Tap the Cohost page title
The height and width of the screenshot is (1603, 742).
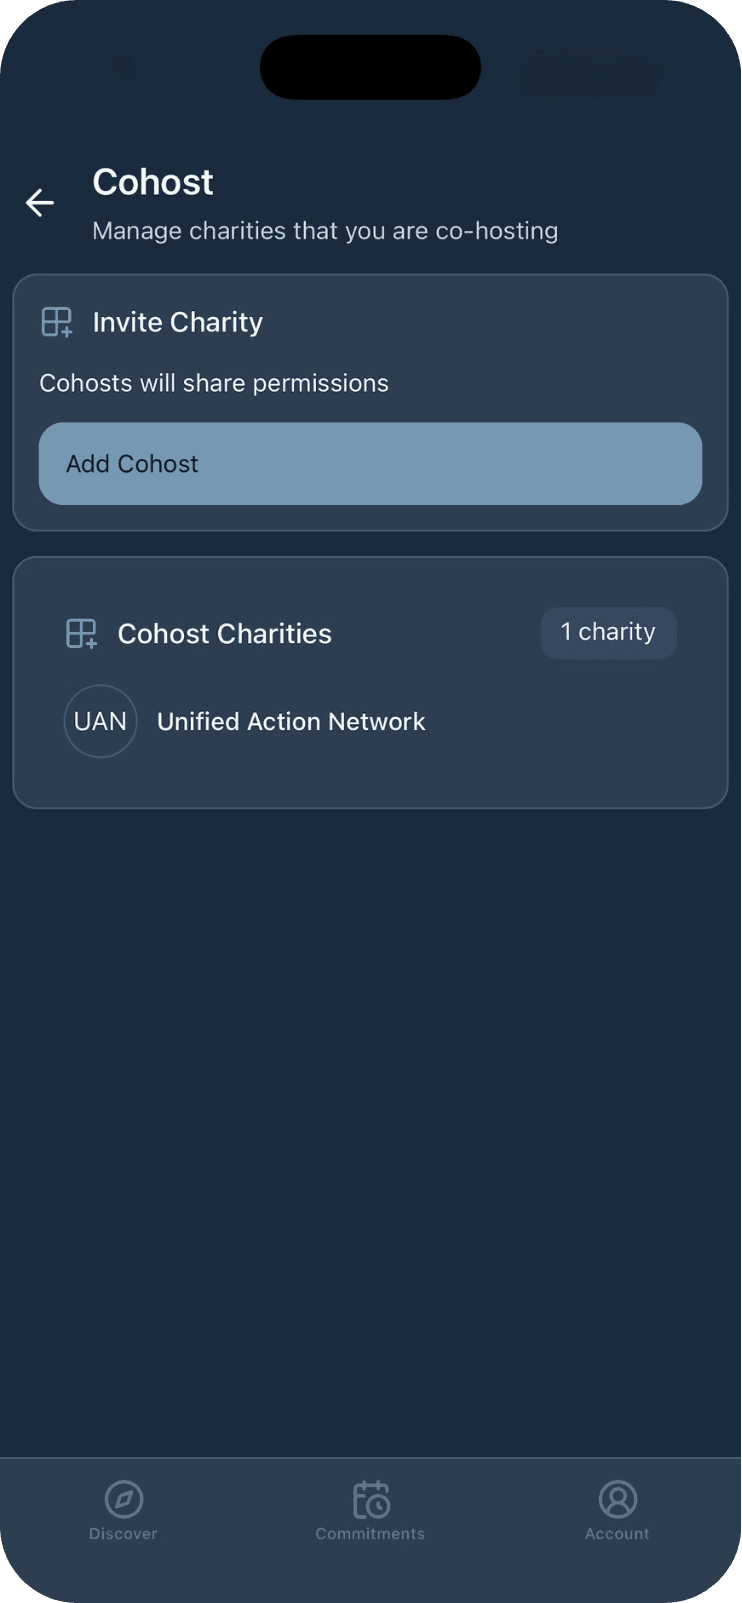153,182
